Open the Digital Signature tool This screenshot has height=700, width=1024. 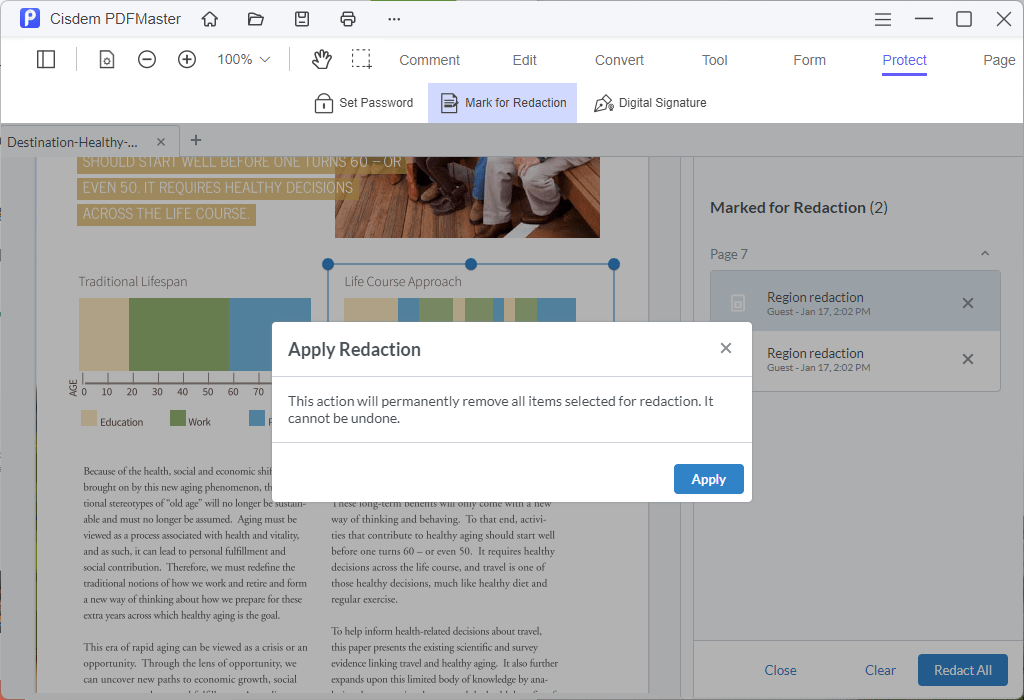point(650,103)
